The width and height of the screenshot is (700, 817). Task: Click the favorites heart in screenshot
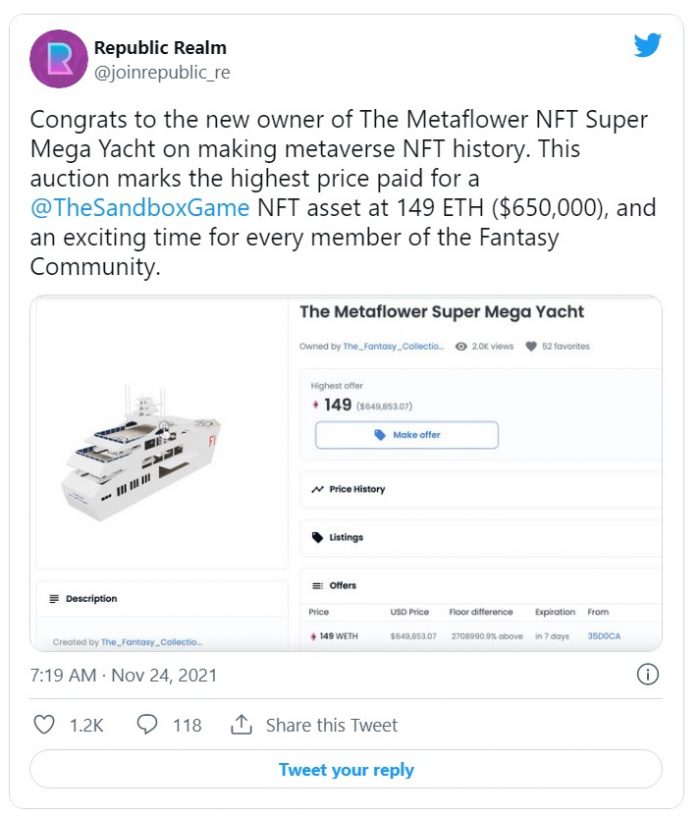[x=532, y=346]
